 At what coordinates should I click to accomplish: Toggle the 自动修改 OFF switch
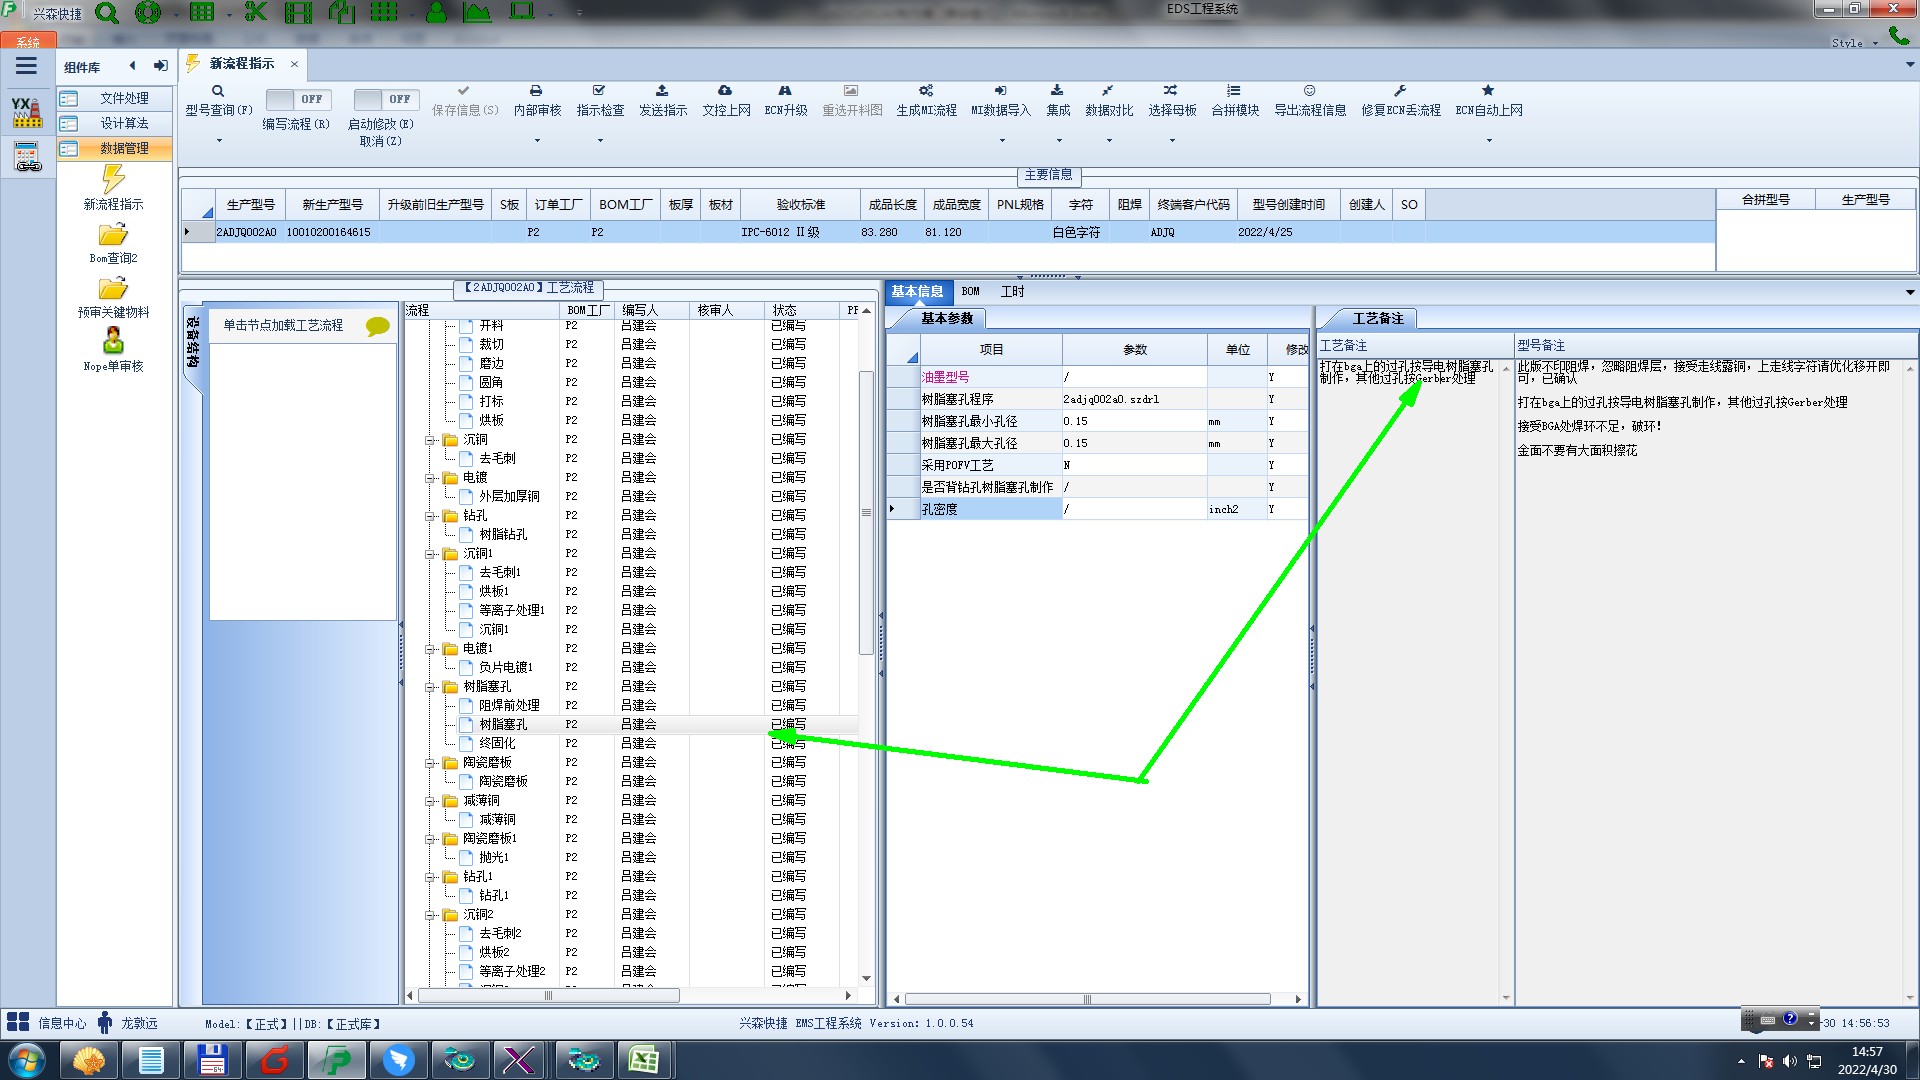click(385, 99)
